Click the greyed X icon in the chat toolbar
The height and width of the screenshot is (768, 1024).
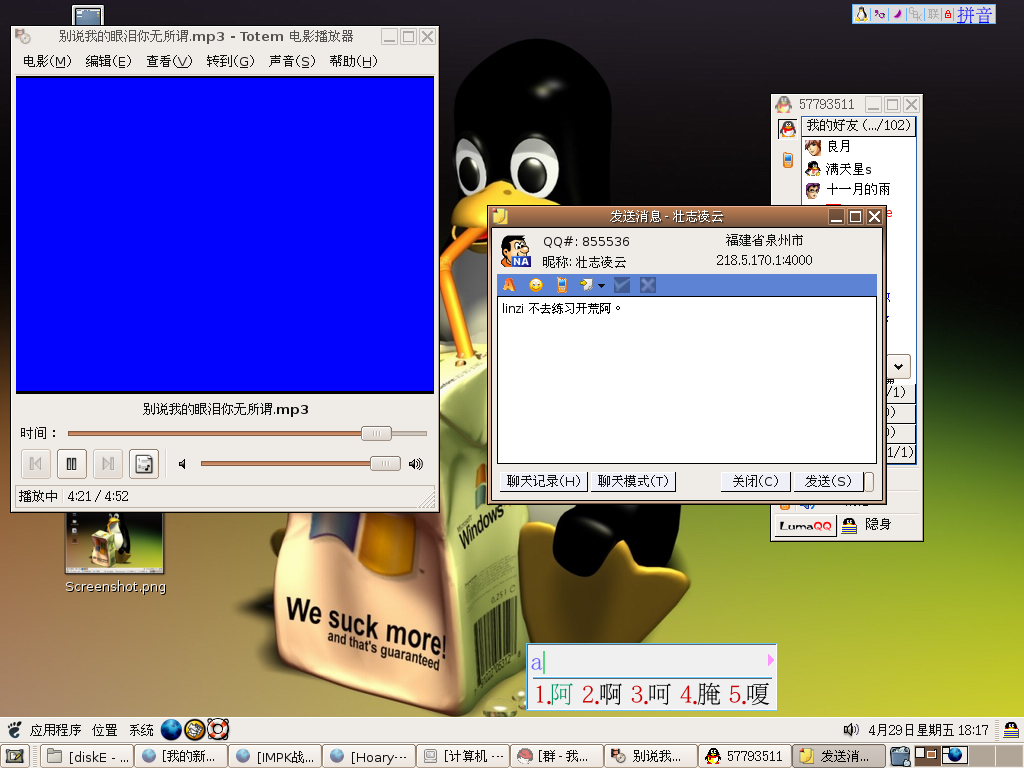[648, 285]
